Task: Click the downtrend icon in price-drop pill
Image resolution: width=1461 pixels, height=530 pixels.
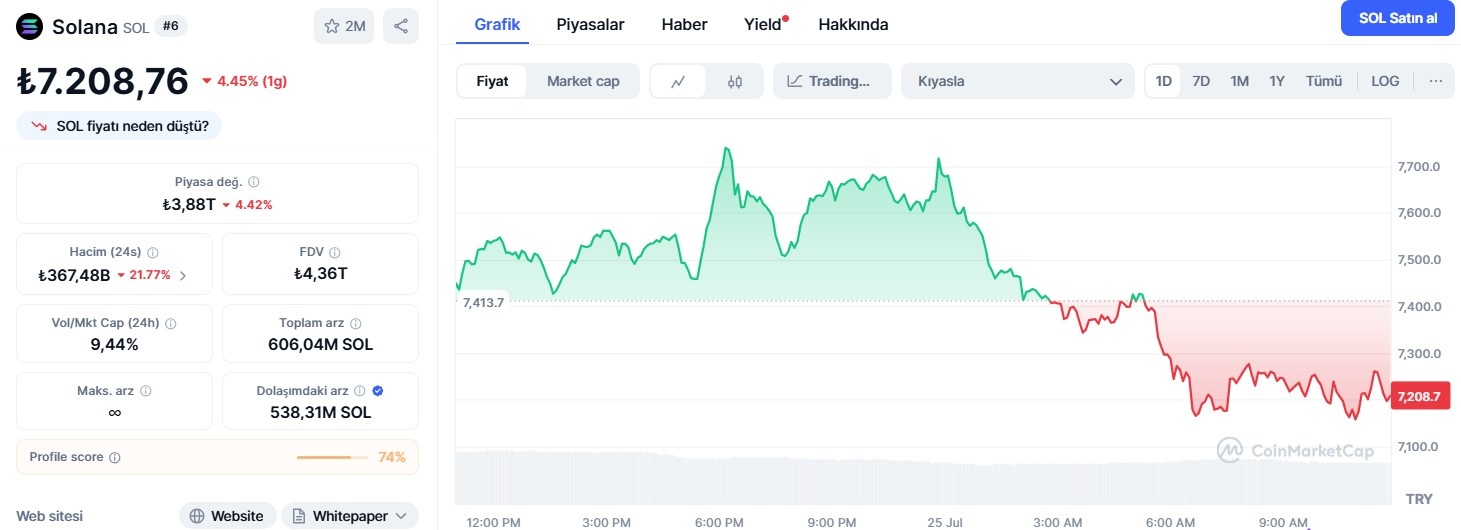Action: (x=40, y=126)
